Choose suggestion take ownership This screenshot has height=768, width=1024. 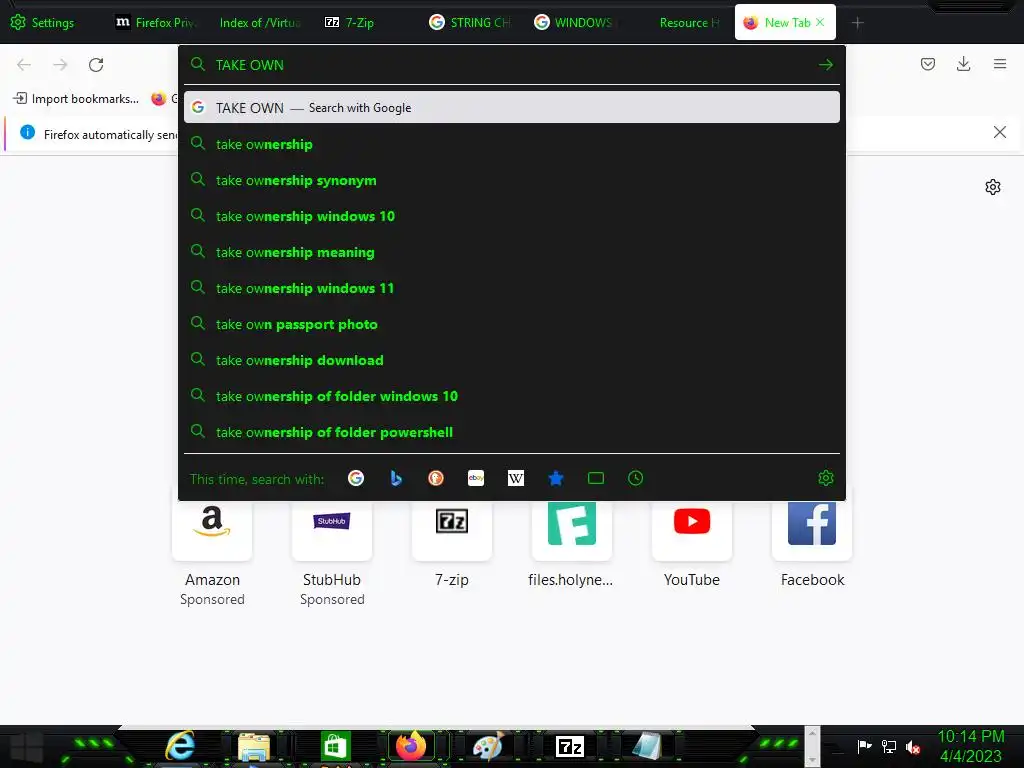(512, 144)
